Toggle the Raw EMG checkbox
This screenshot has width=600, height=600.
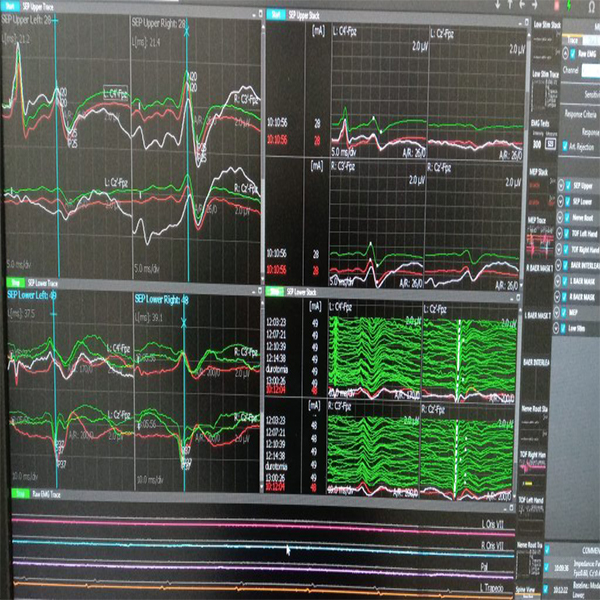[x=572, y=54]
